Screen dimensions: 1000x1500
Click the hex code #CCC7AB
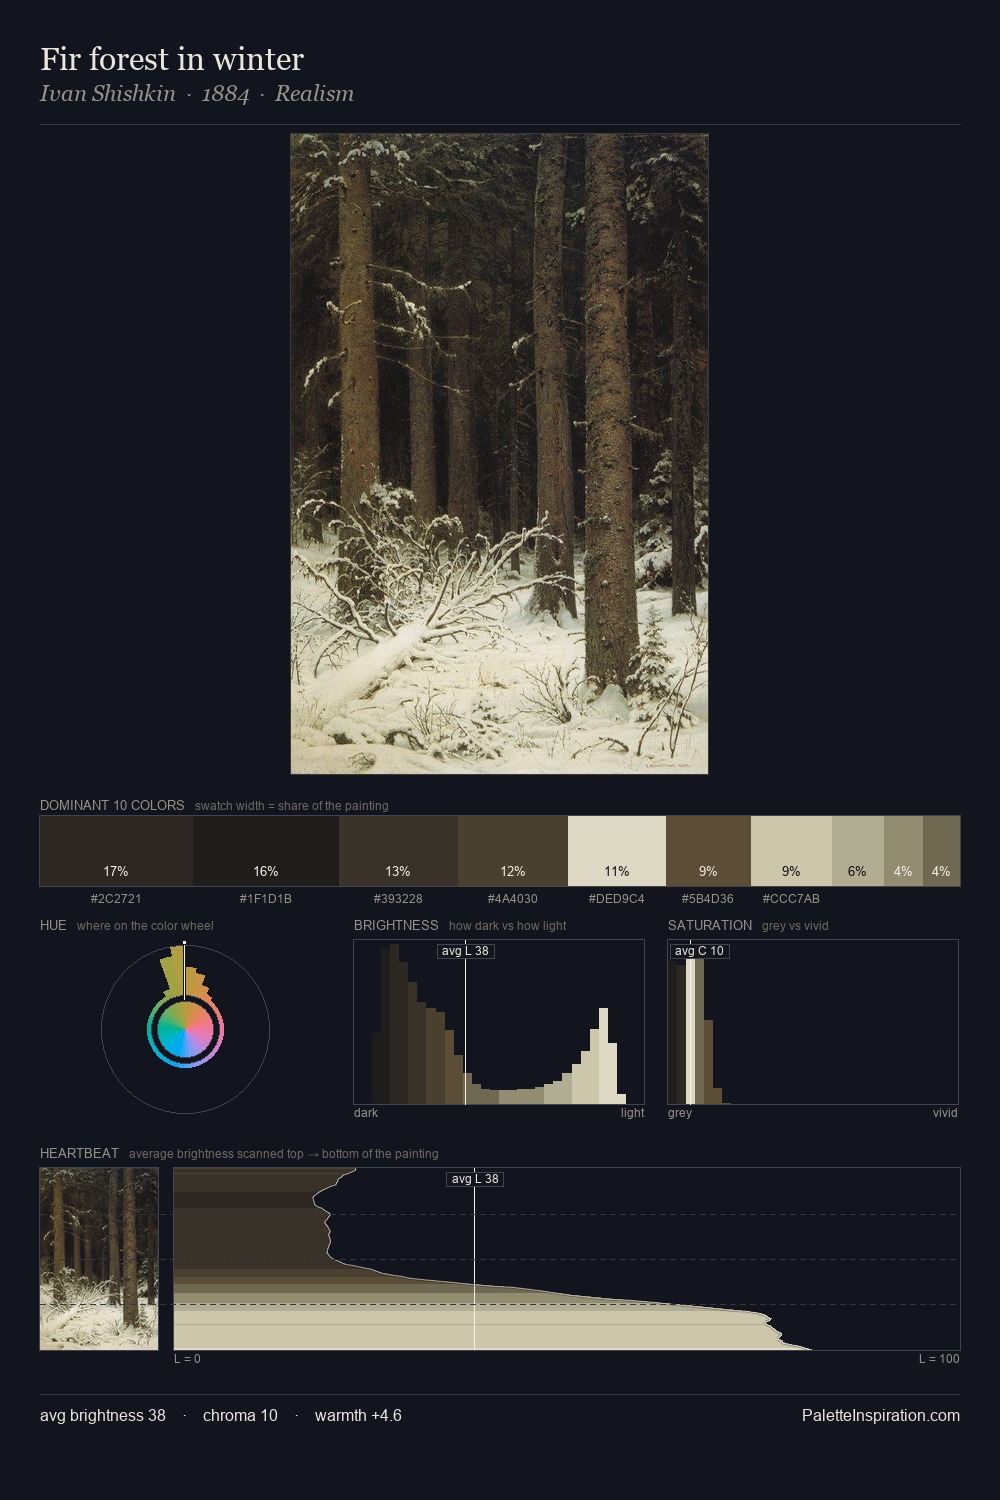click(791, 898)
